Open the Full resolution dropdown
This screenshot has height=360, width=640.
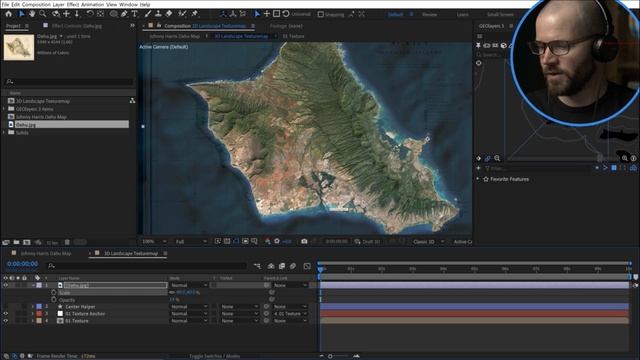pyautogui.click(x=191, y=242)
